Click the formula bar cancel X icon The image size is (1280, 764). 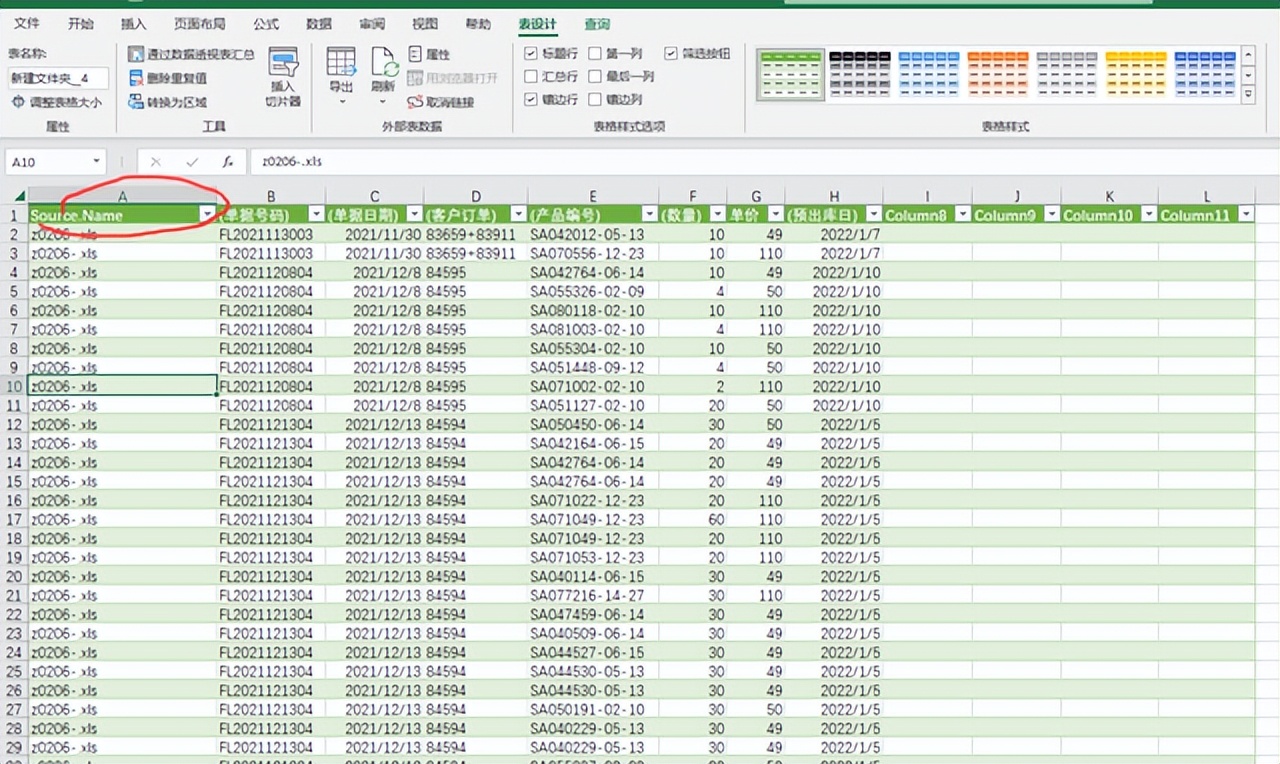click(155, 161)
